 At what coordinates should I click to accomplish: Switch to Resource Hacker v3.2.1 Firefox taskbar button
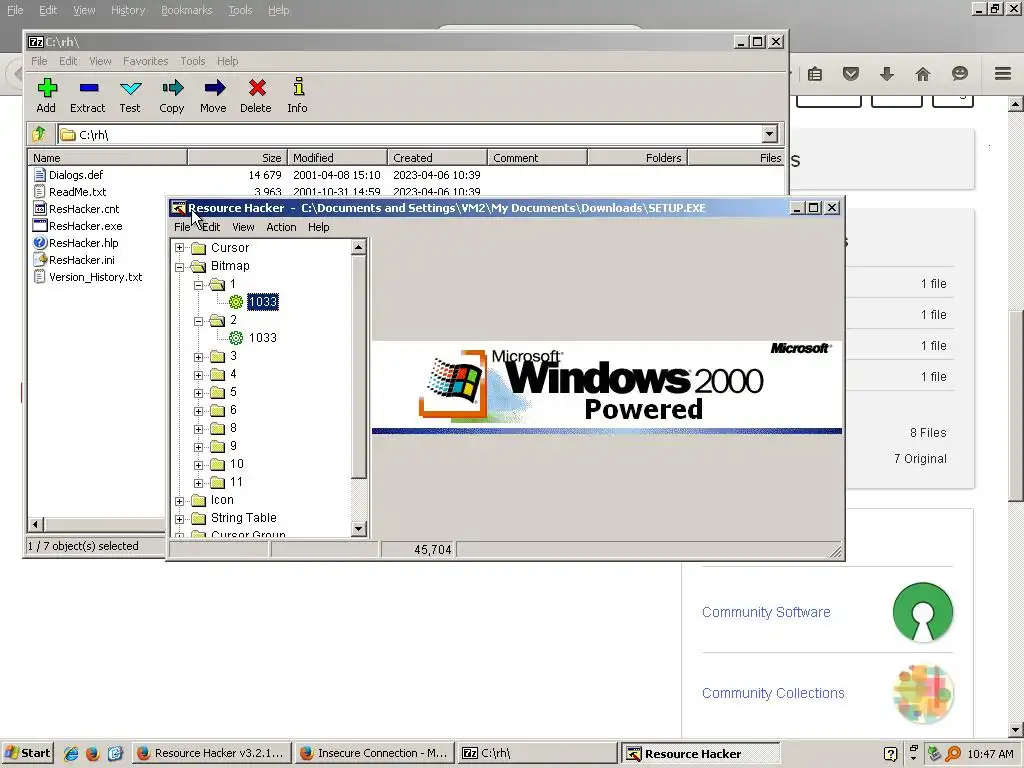tap(212, 754)
